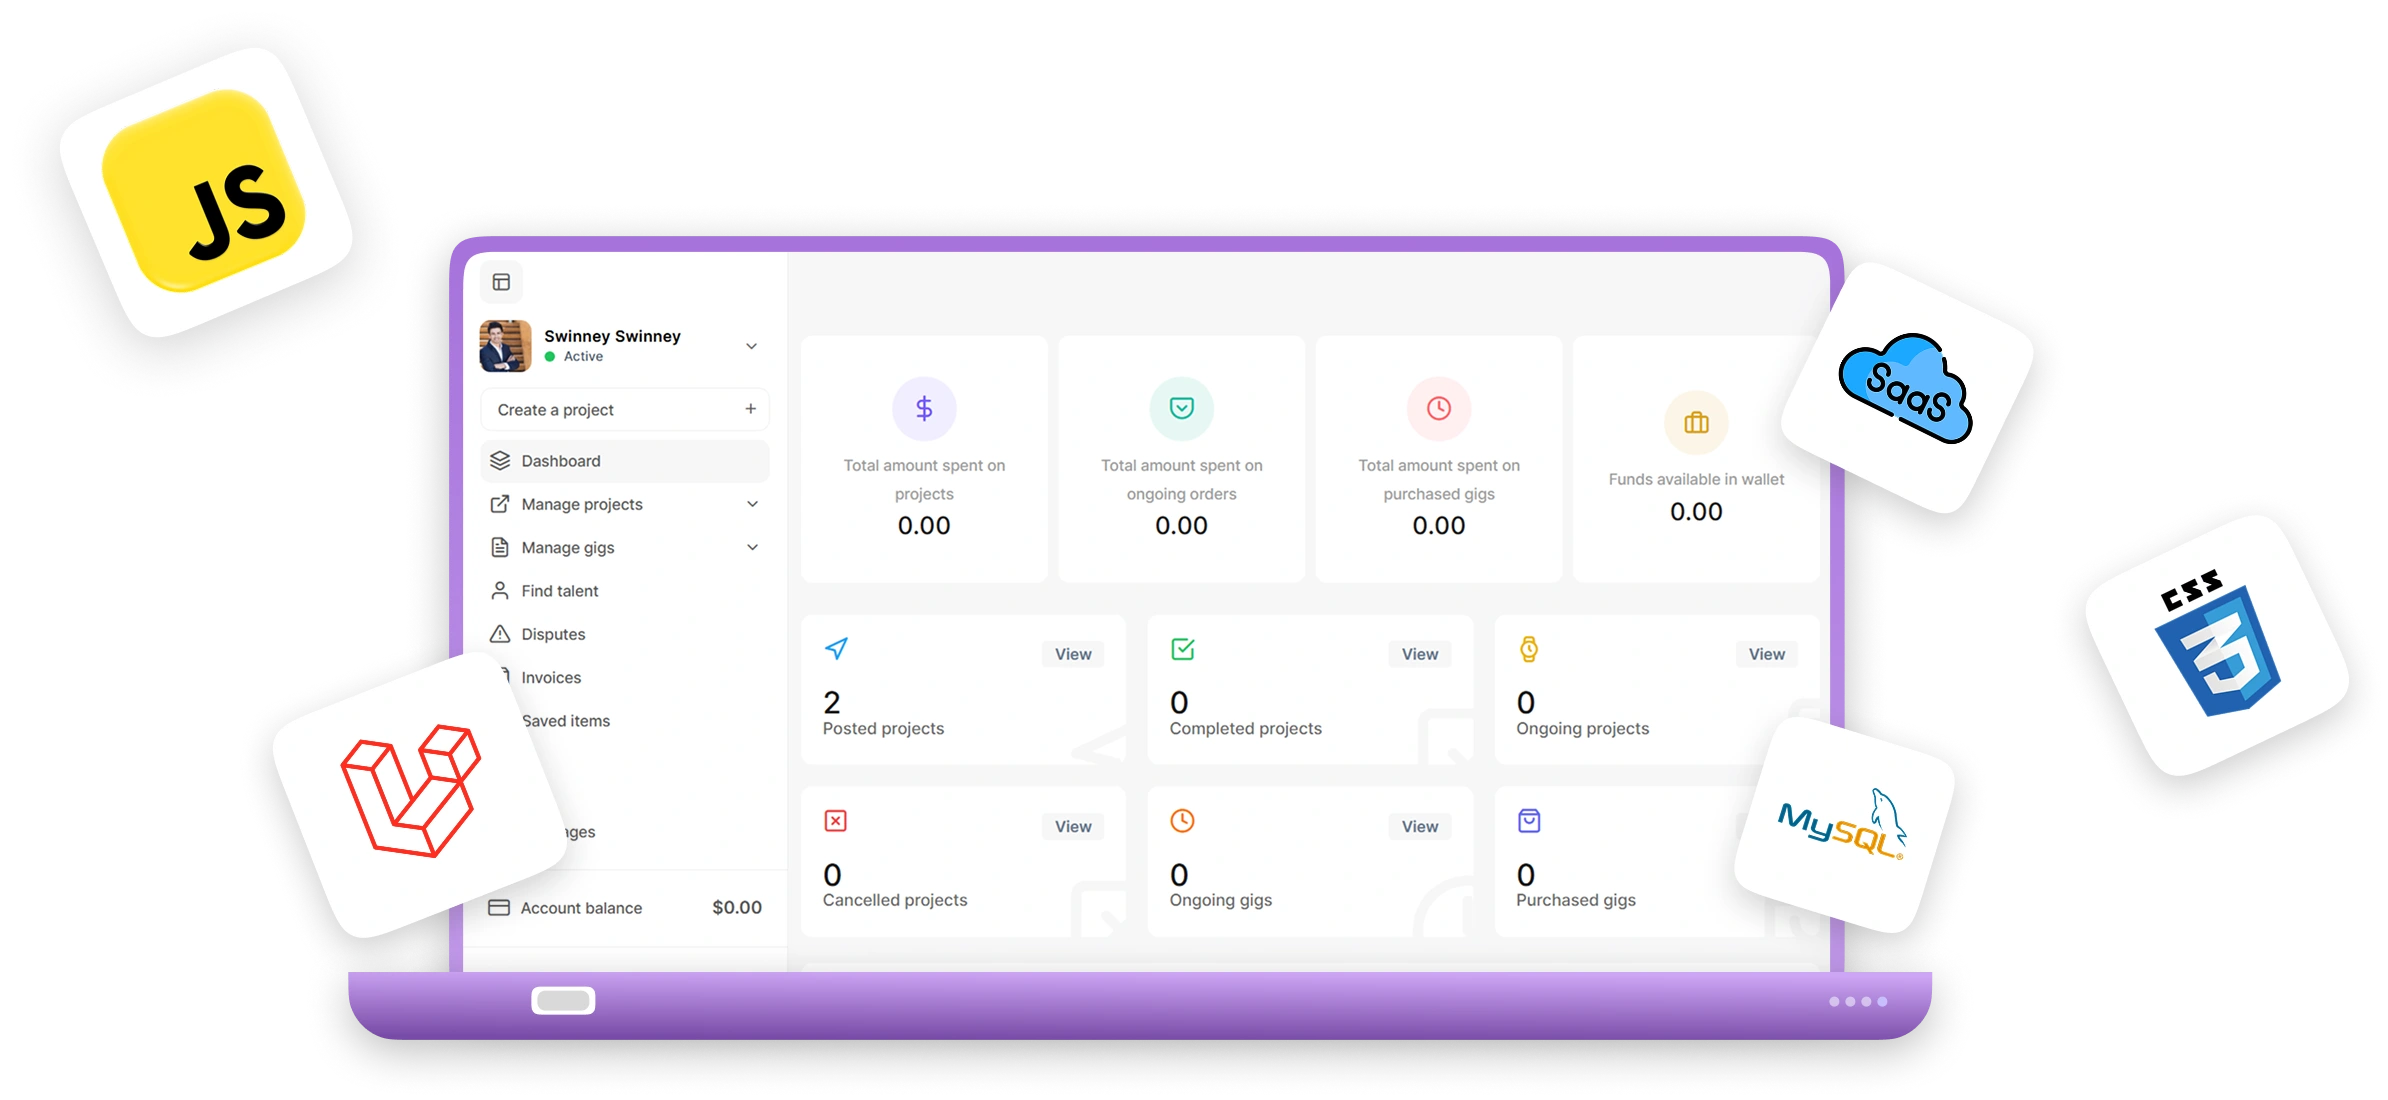View the Posted projects
This screenshot has height=1100, width=2388.
pos(1073,654)
